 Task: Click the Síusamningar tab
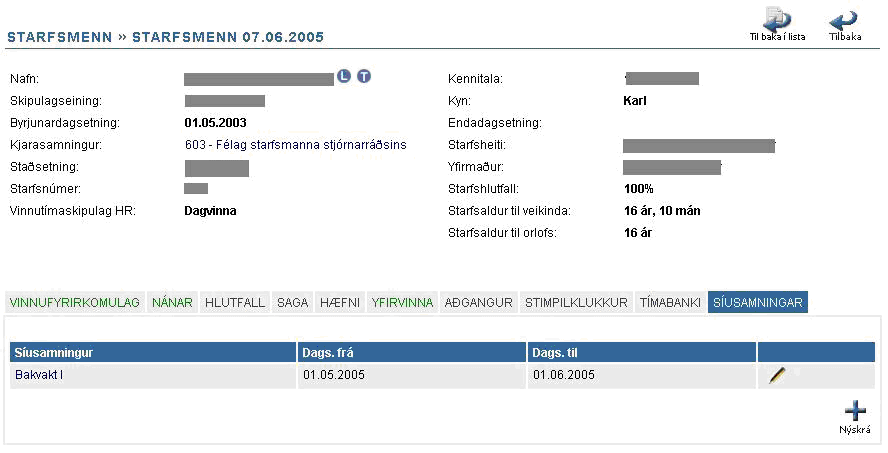click(x=757, y=302)
